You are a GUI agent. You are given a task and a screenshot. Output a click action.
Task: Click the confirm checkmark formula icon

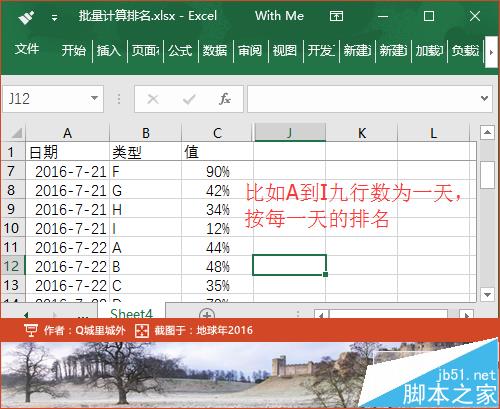click(189, 99)
